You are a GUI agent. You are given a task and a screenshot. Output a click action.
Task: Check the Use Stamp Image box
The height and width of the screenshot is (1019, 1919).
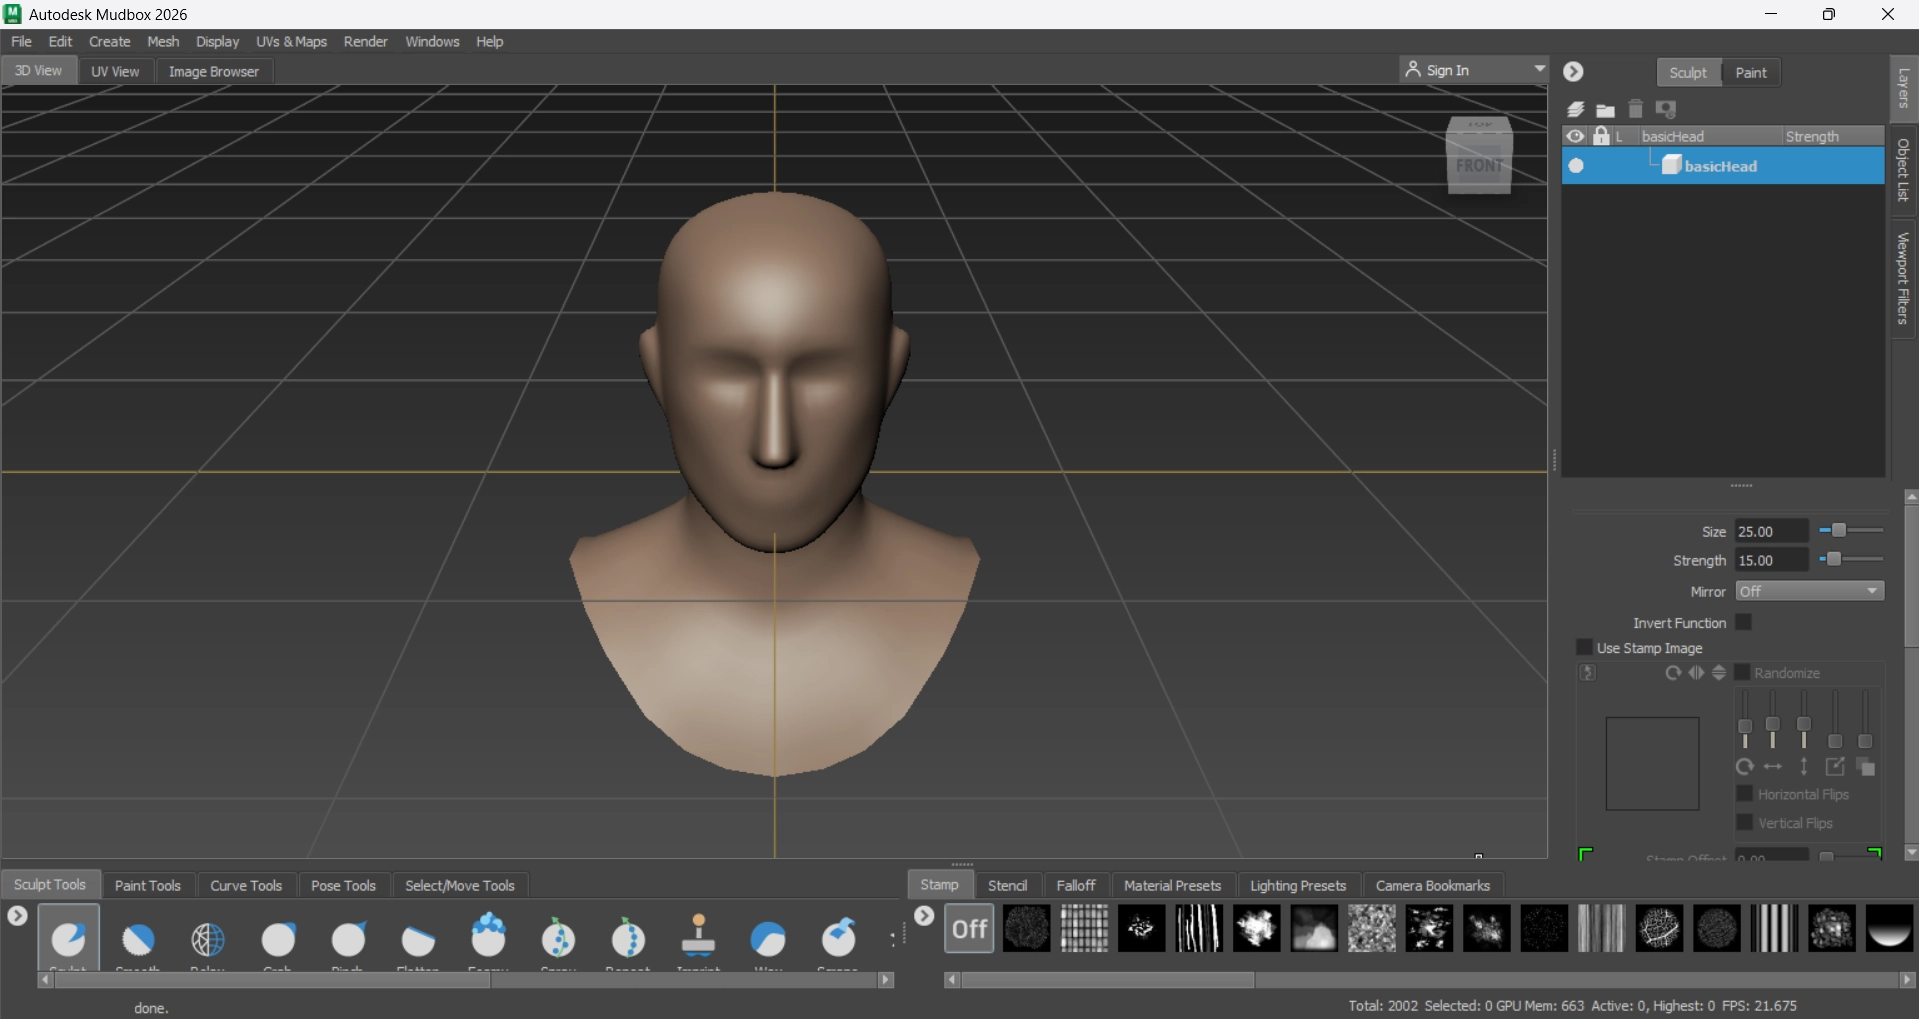point(1584,648)
